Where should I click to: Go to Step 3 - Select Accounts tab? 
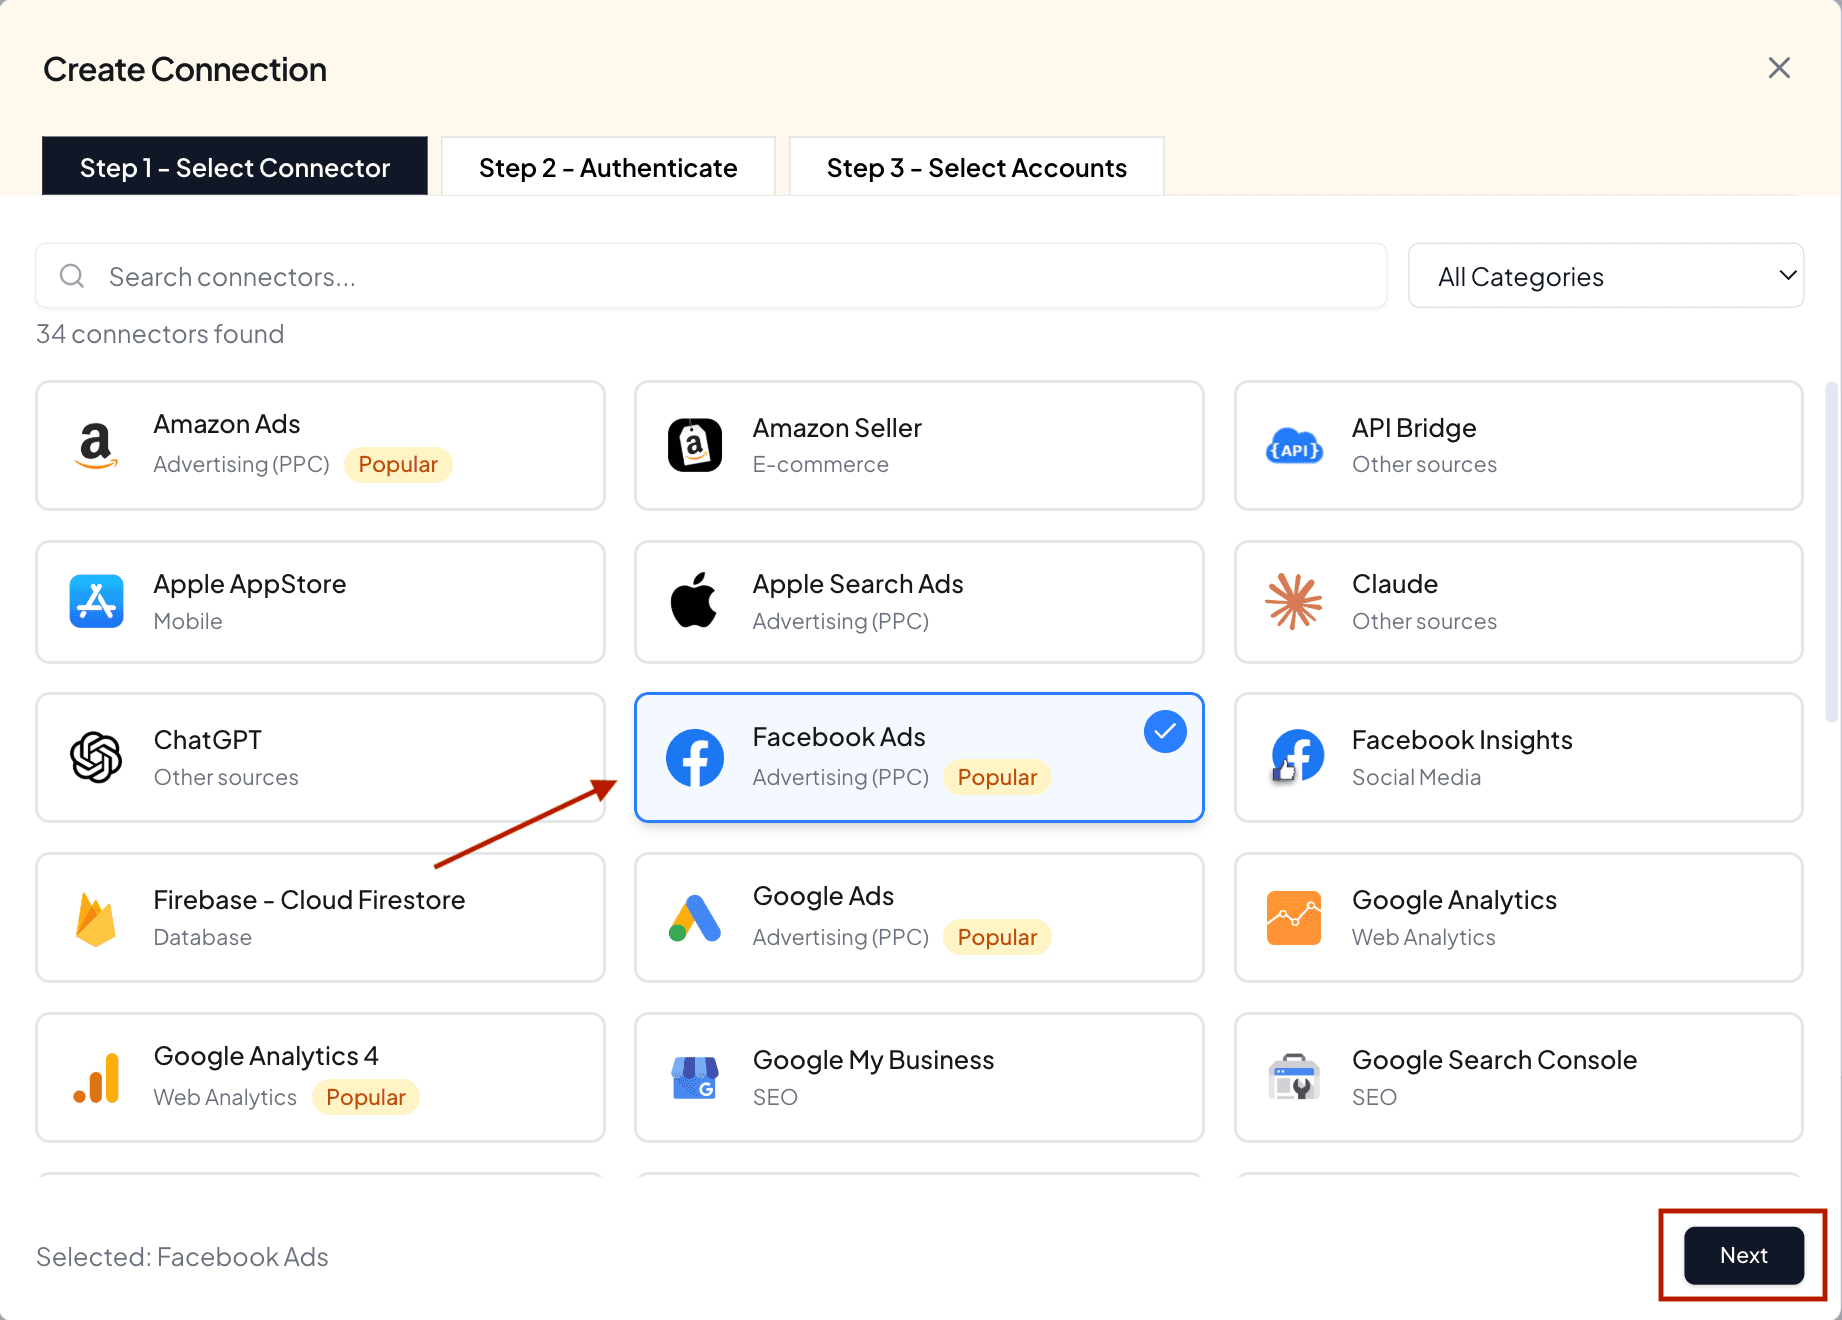click(x=976, y=167)
